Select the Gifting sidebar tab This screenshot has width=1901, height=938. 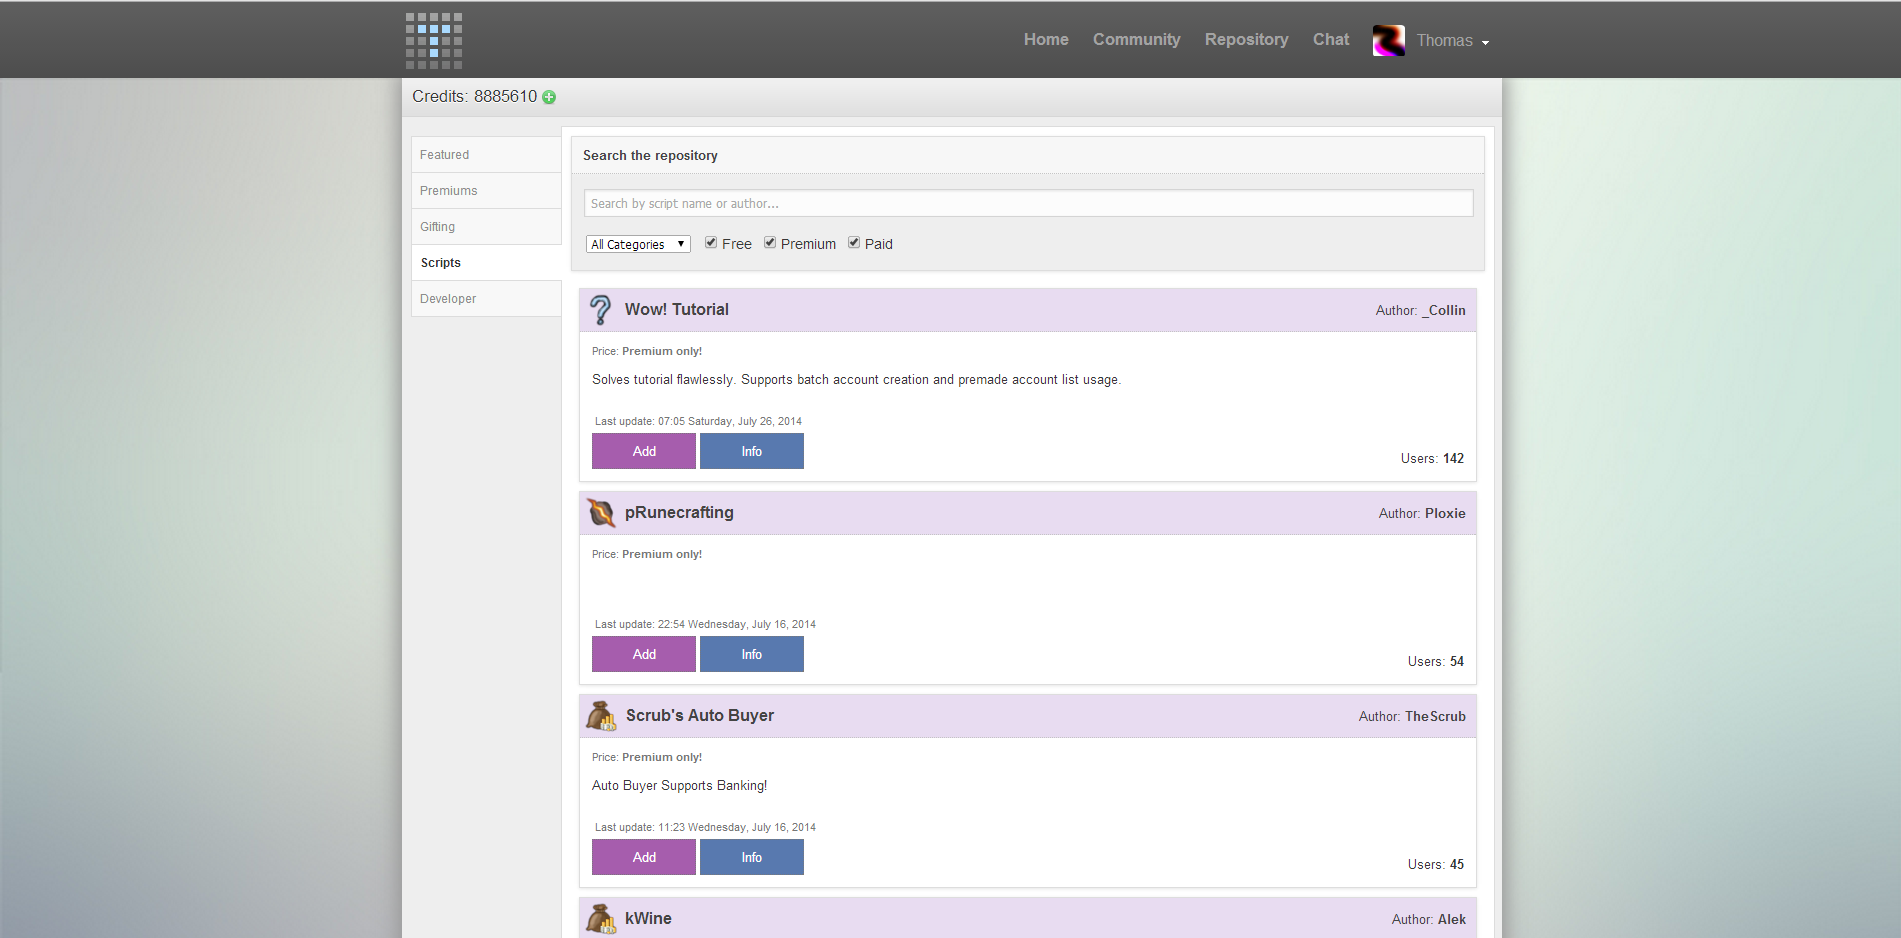pyautogui.click(x=486, y=227)
